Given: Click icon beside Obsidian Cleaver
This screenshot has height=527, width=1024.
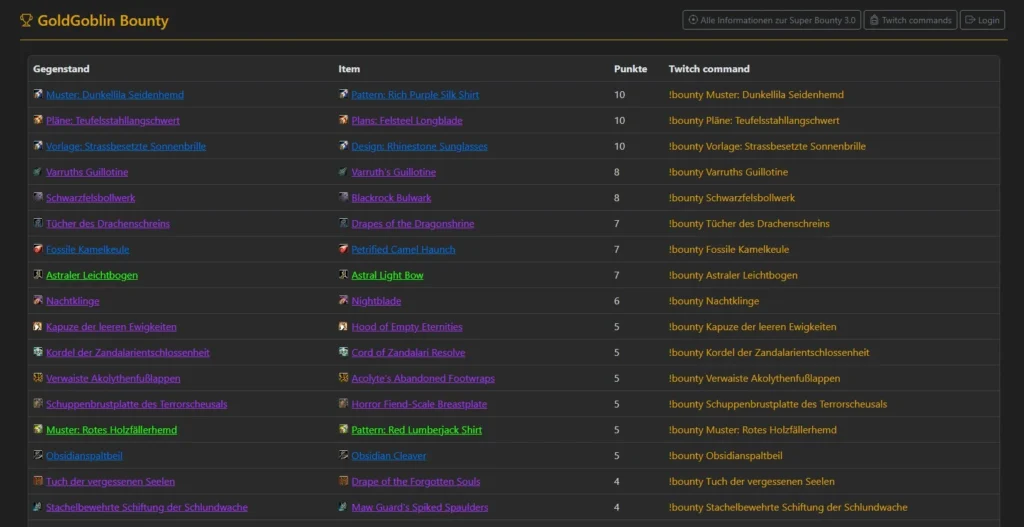Looking at the screenshot, I should click(x=344, y=456).
